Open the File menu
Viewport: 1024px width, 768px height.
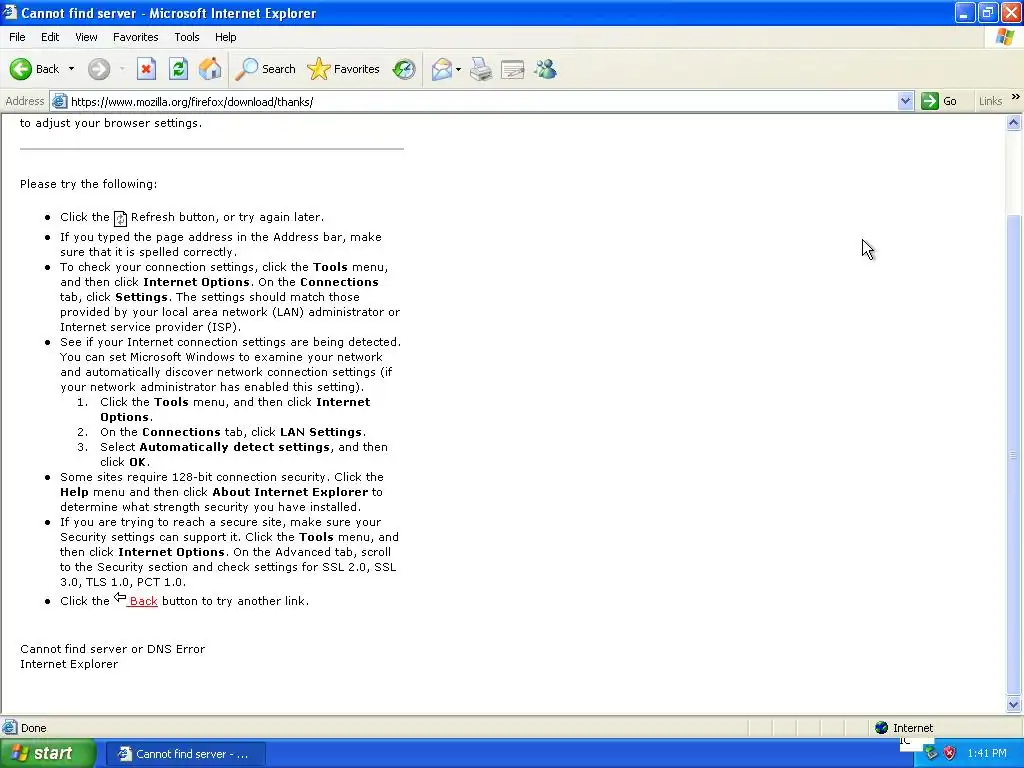pyautogui.click(x=17, y=37)
